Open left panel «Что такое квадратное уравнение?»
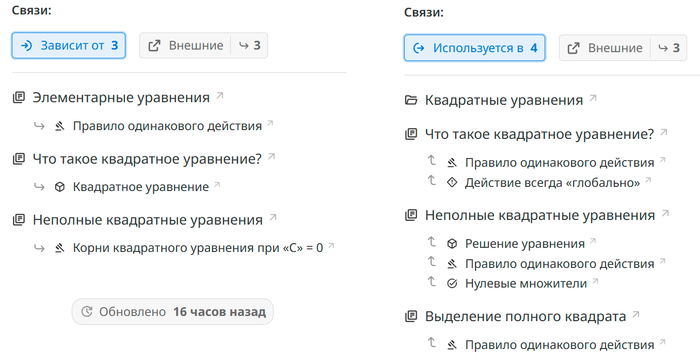Screen dimensions: 700x364 click(147, 159)
